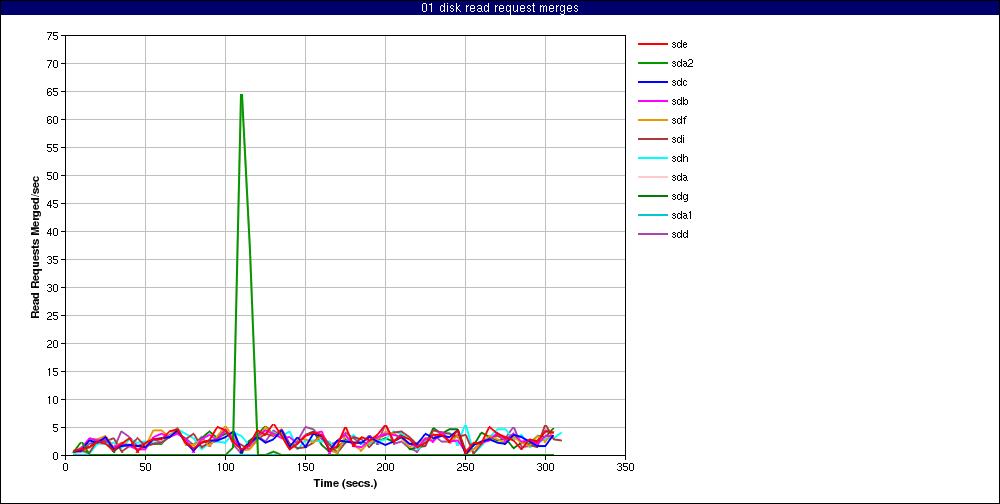Click the sde legend label
1000x504 pixels.
(680, 44)
